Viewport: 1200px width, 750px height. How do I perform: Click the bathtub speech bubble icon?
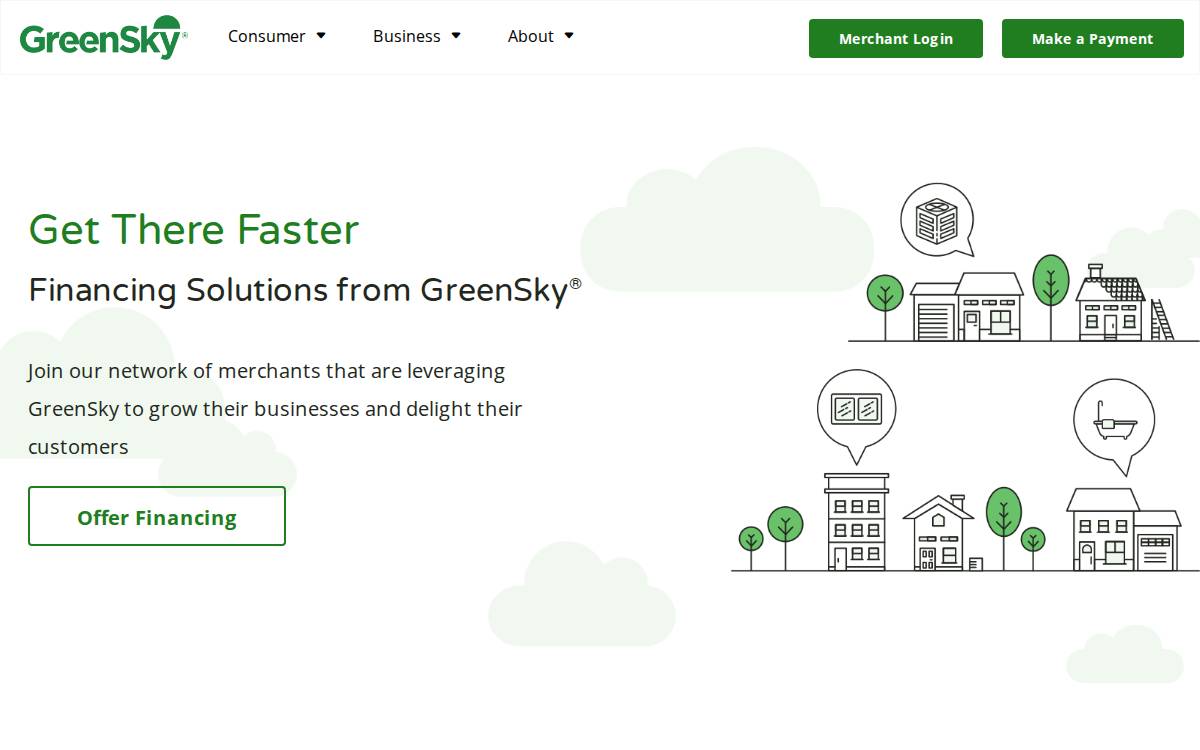[1114, 425]
